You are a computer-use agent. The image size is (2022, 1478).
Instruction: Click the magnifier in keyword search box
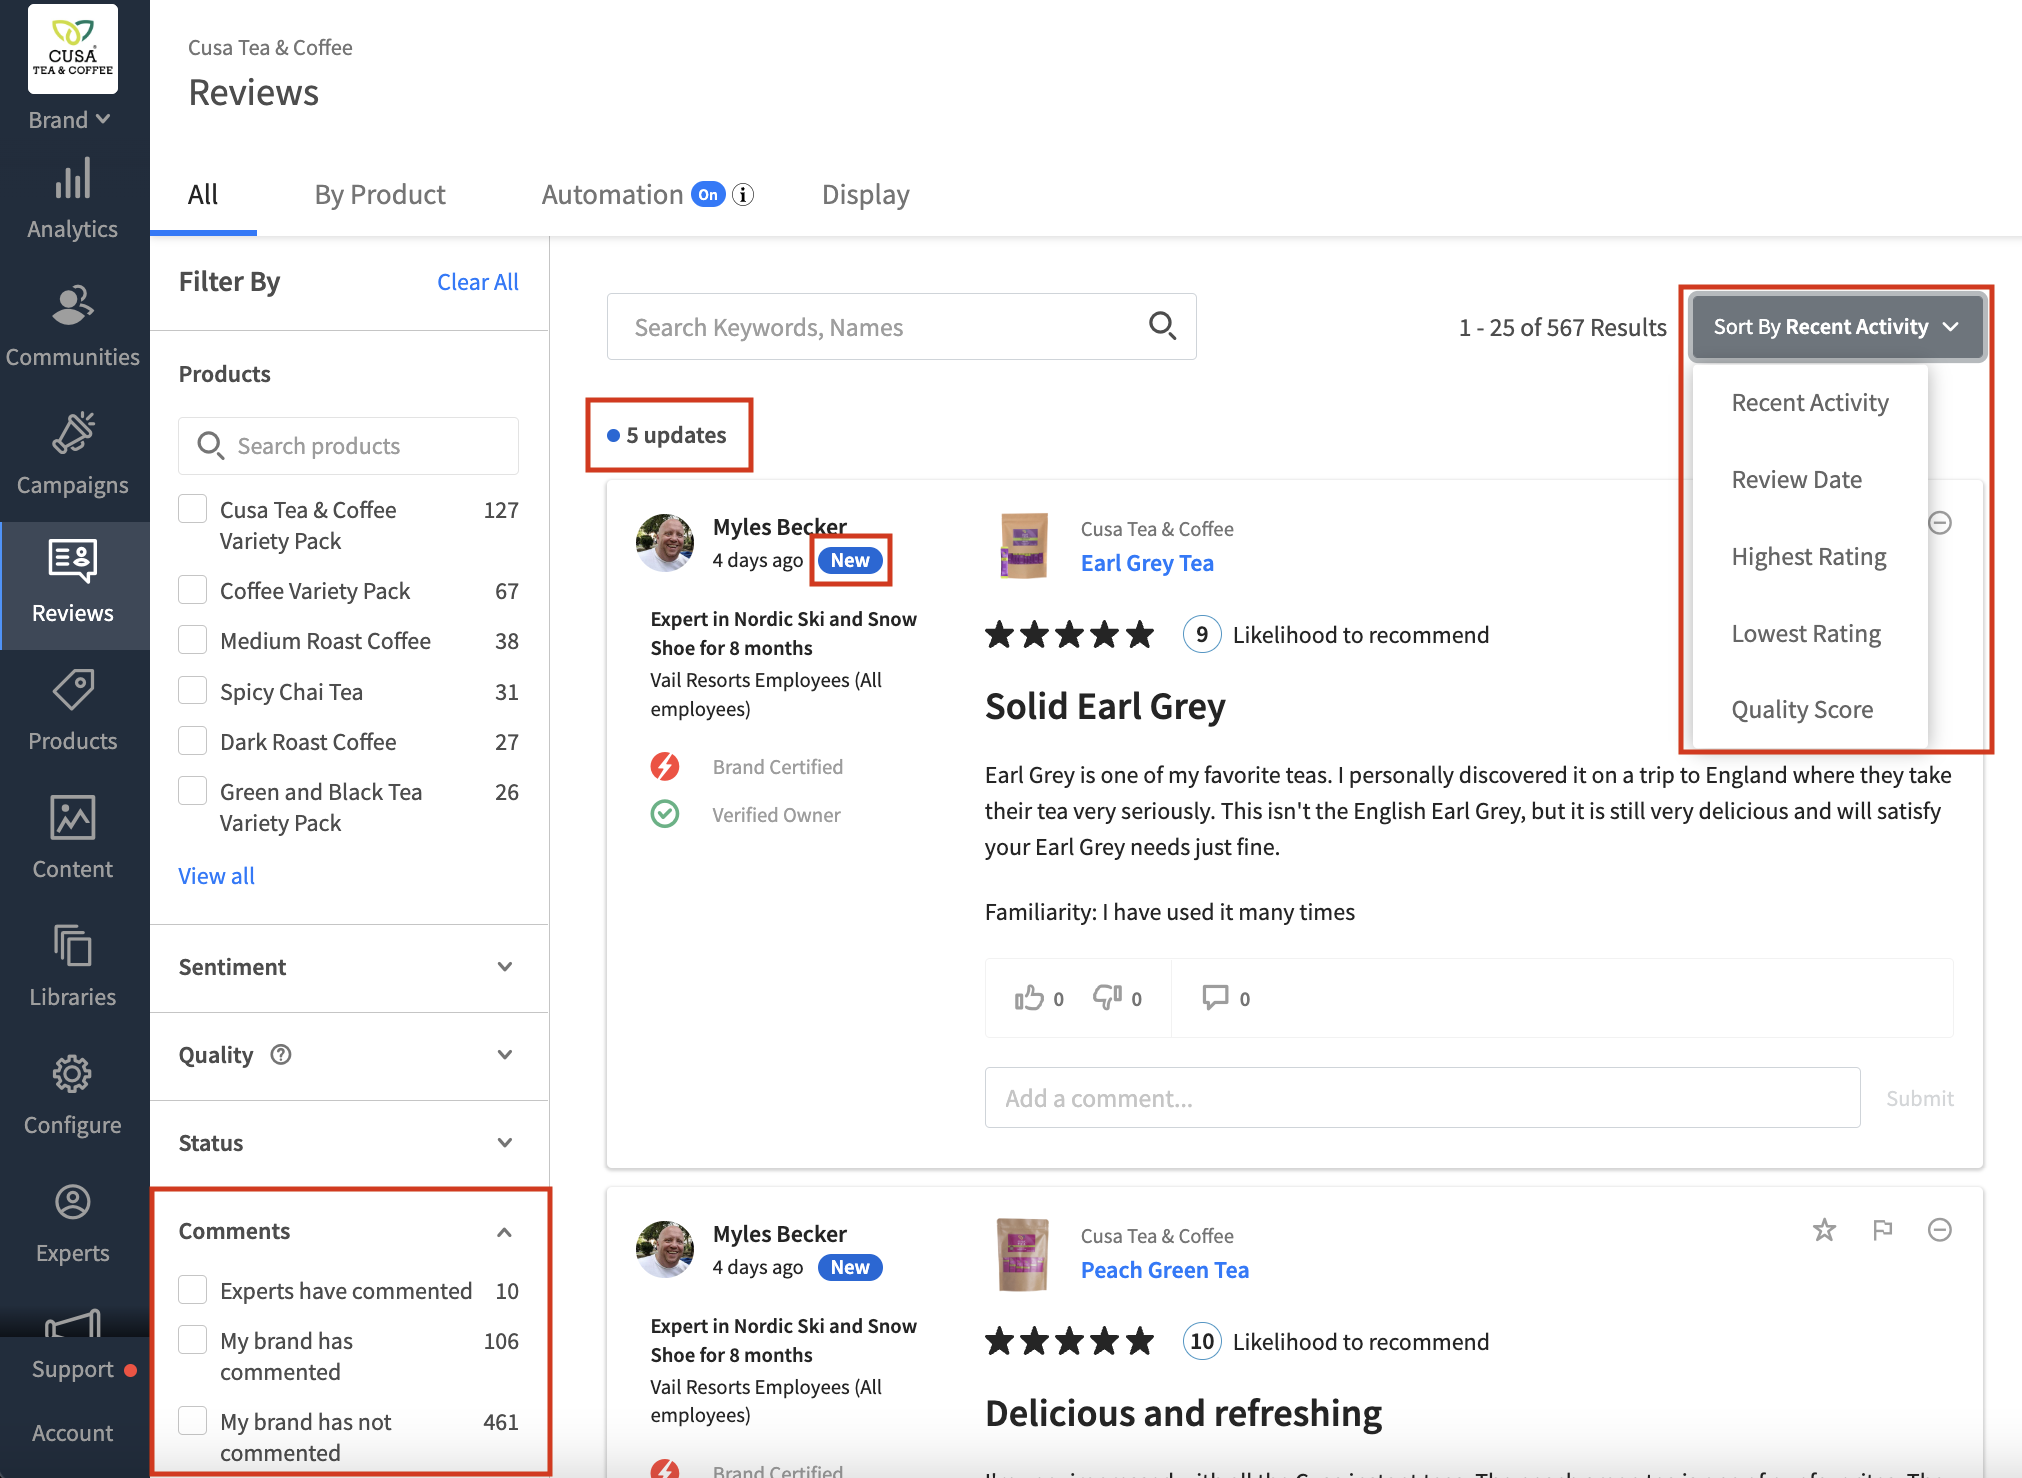point(1162,326)
